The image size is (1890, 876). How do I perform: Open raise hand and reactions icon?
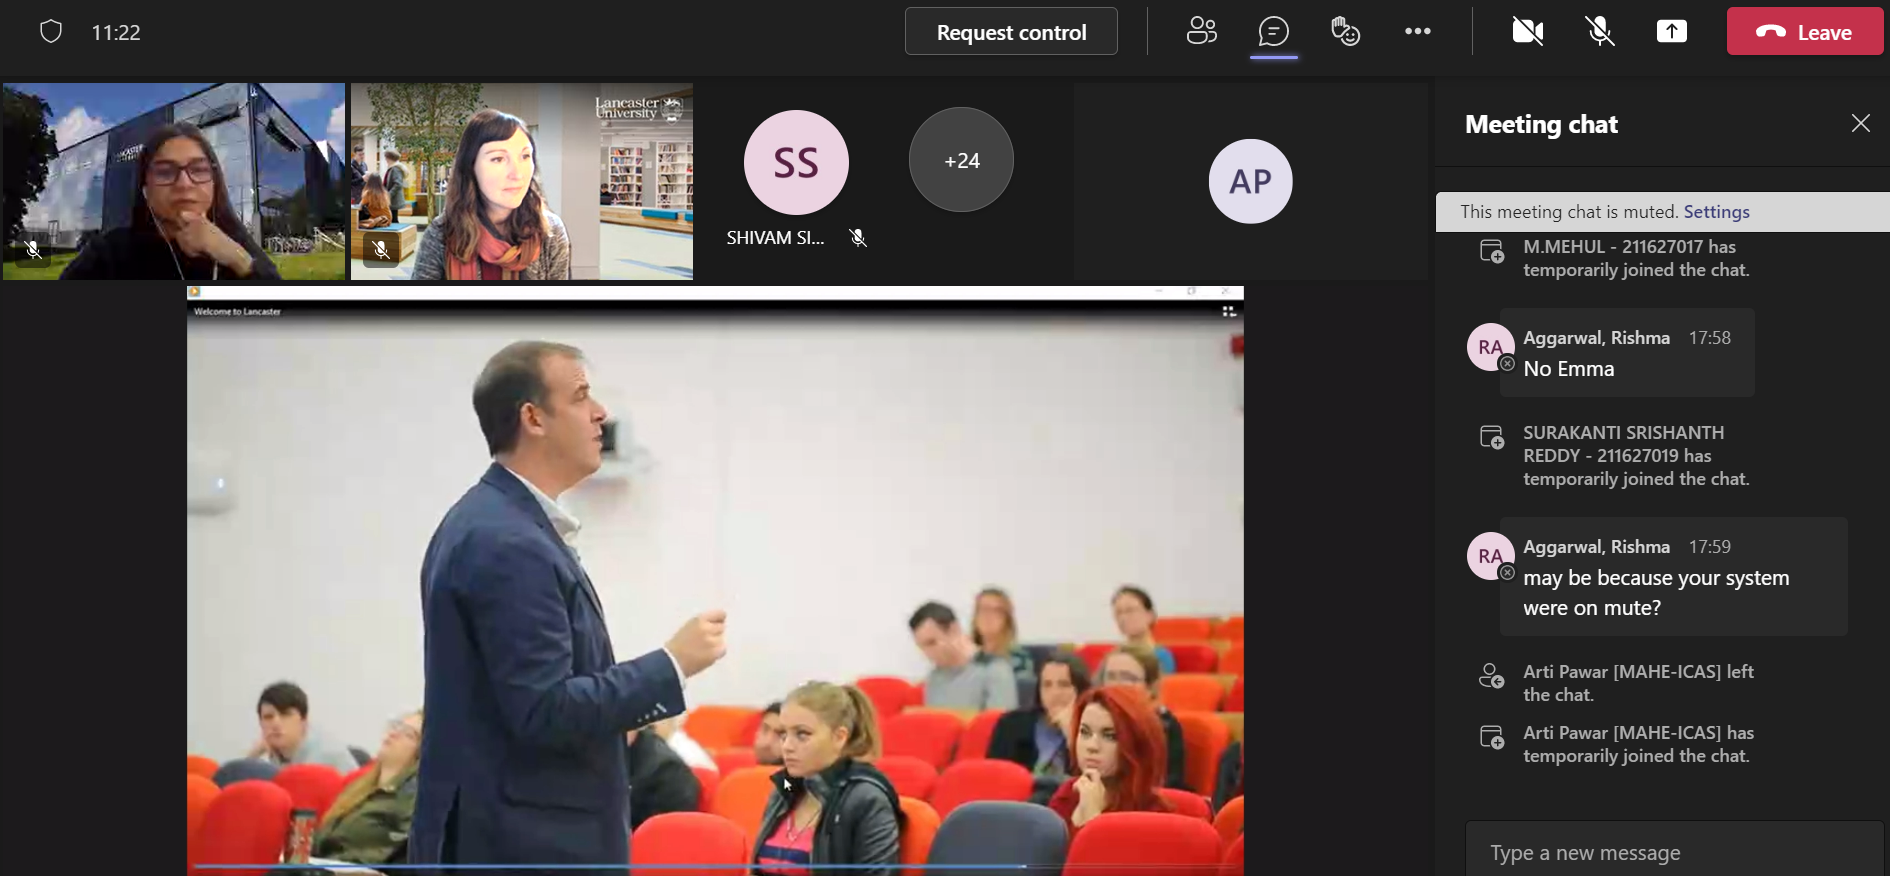[x=1345, y=32]
